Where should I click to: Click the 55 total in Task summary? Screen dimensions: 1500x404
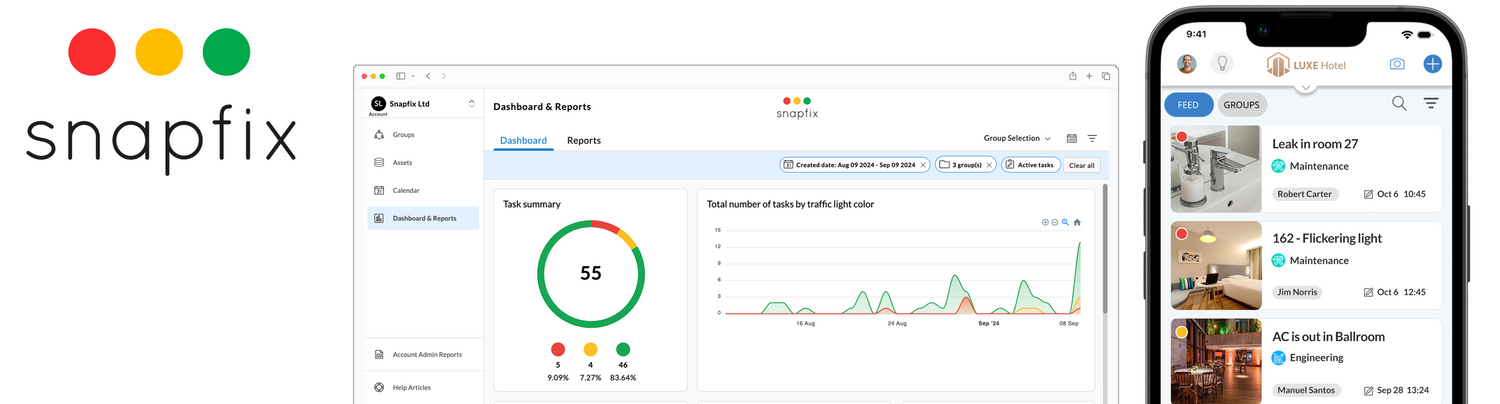click(591, 273)
